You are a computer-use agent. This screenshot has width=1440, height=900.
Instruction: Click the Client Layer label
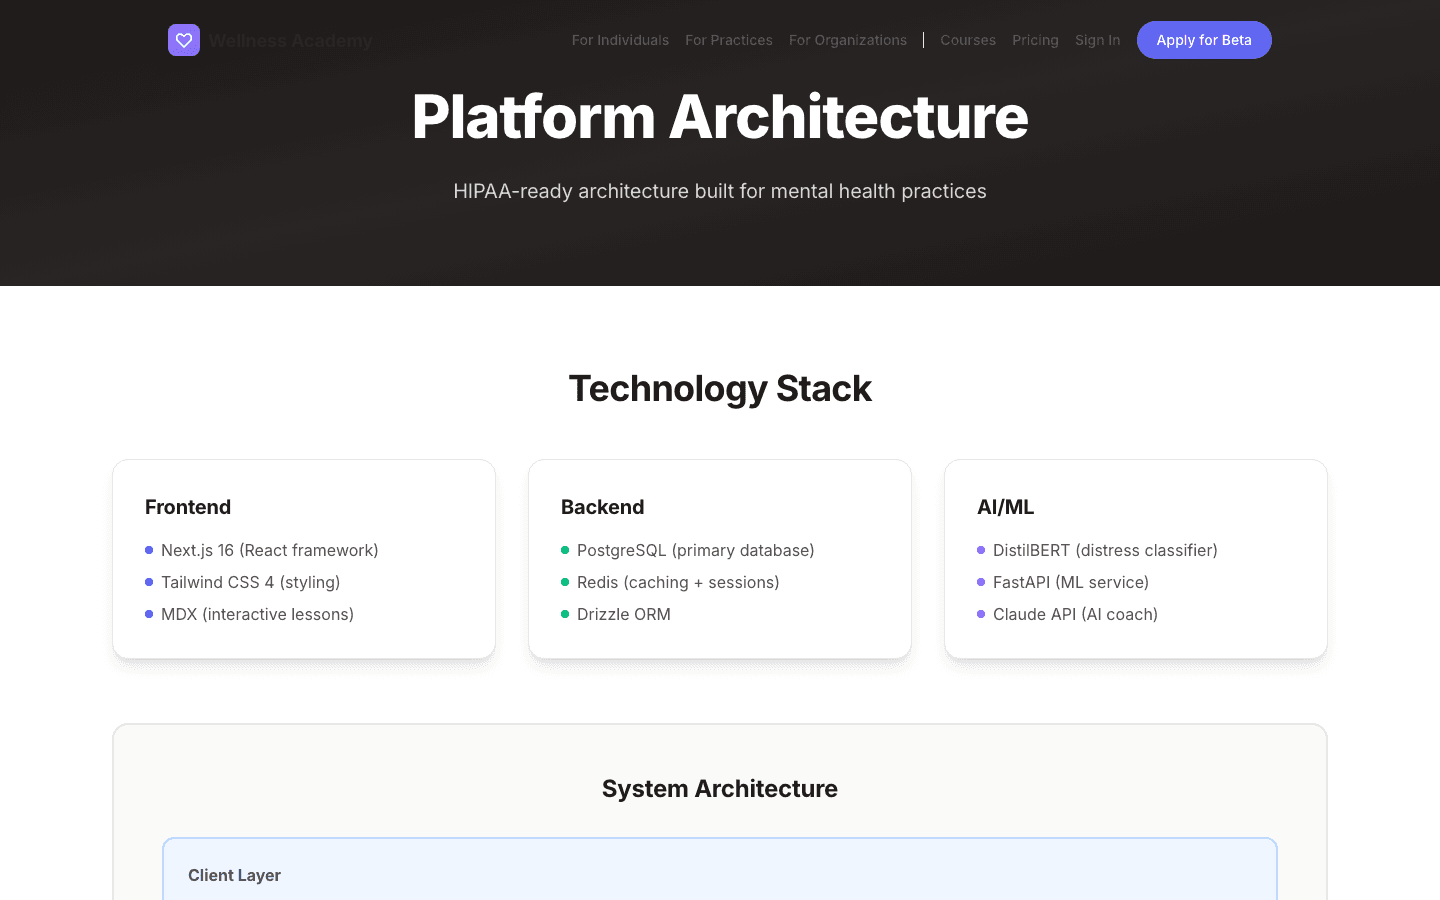[x=234, y=875]
